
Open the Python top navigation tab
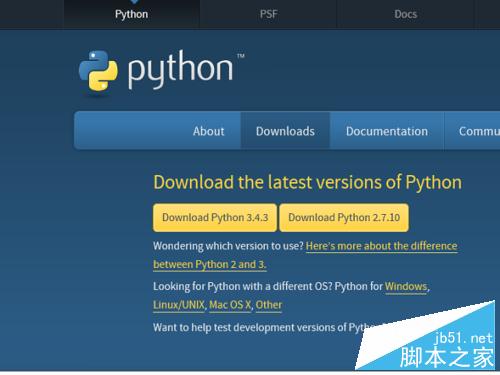(131, 14)
